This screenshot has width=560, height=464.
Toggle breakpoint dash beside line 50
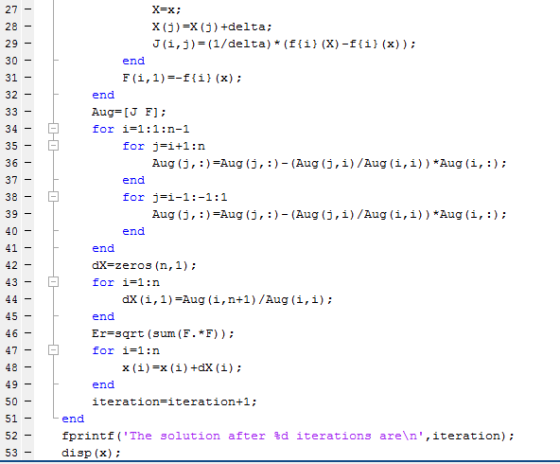28,401
